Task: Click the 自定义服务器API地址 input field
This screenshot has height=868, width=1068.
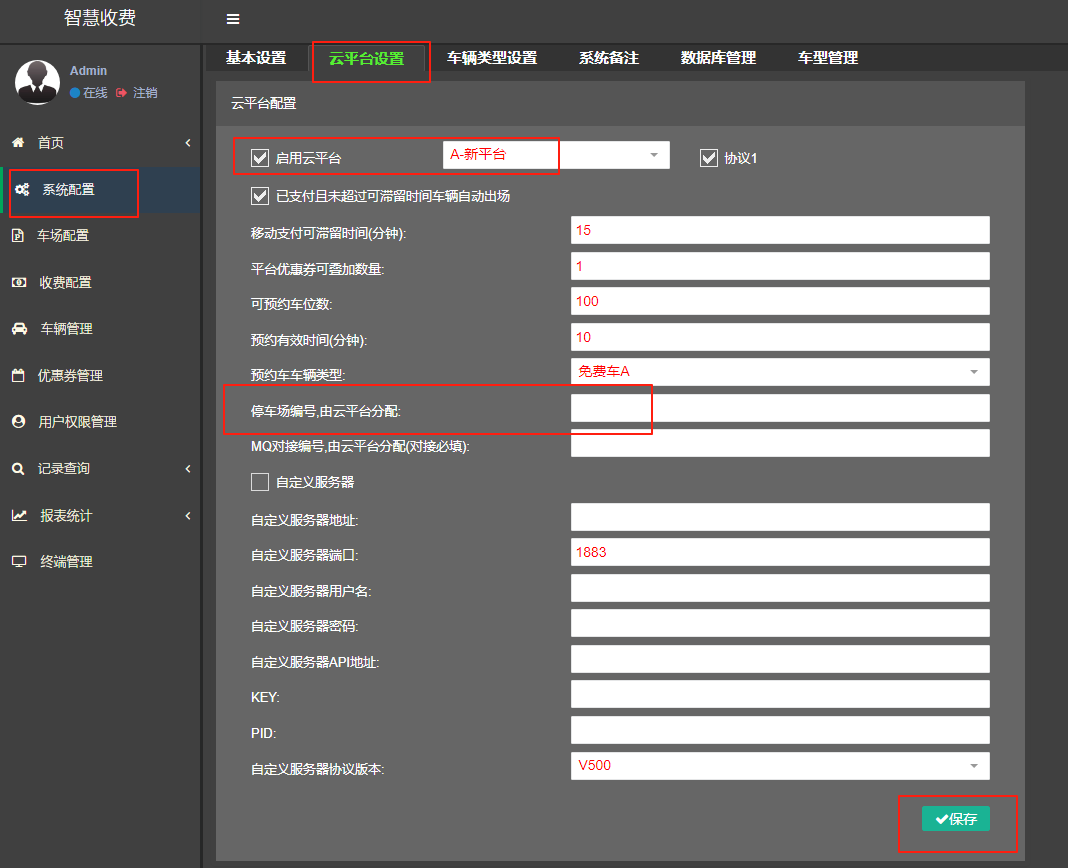Action: coord(780,660)
